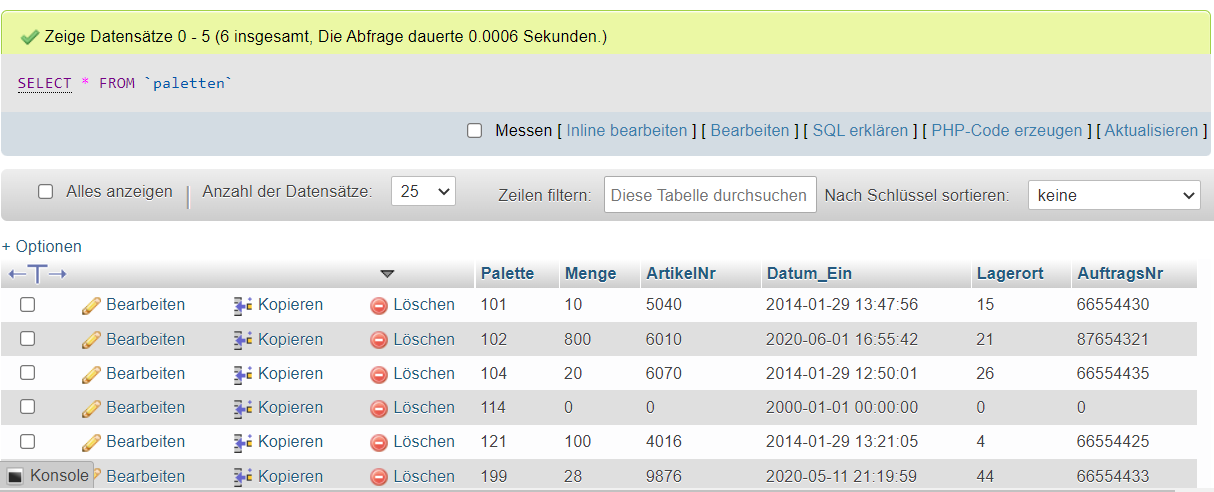This screenshot has height=492, width=1214.
Task: Click the Konsole terminal icon
Action: coord(15,476)
